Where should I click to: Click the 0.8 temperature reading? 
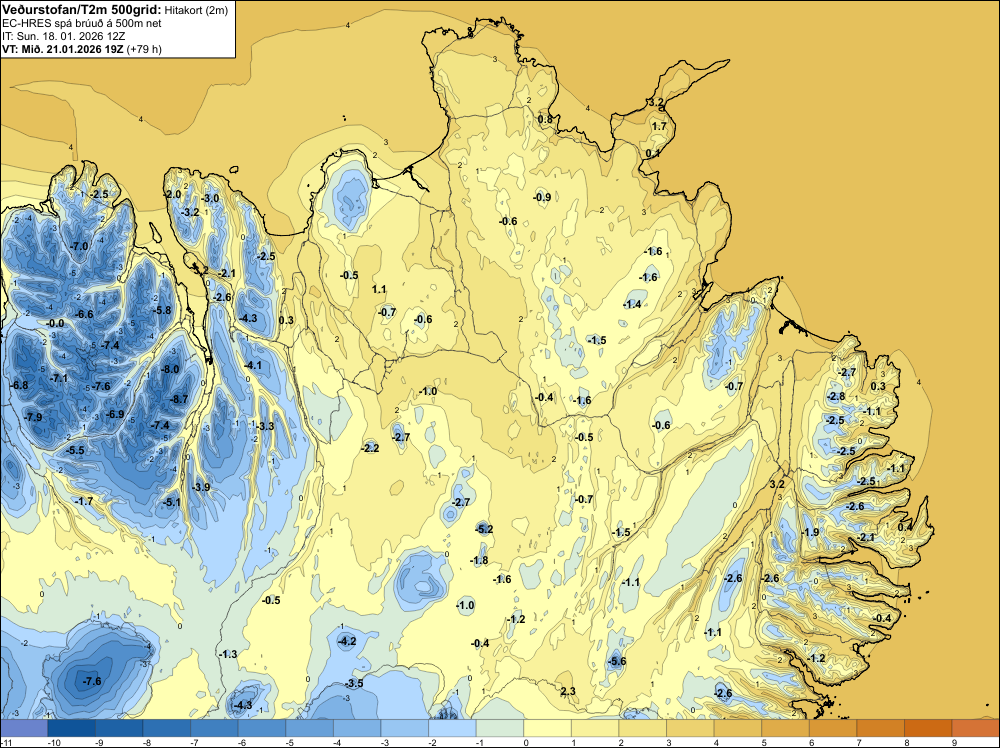point(545,119)
